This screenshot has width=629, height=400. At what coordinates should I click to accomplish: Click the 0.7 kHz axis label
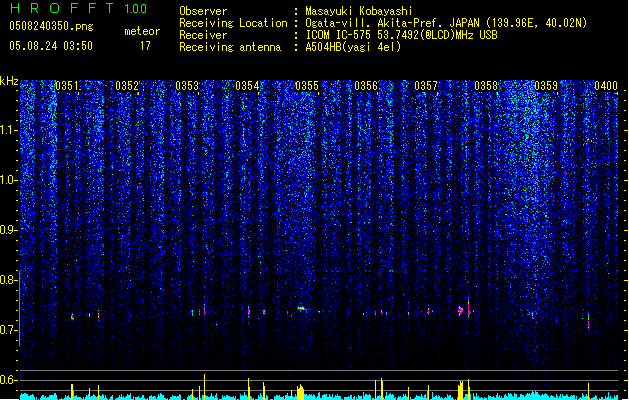(9, 330)
